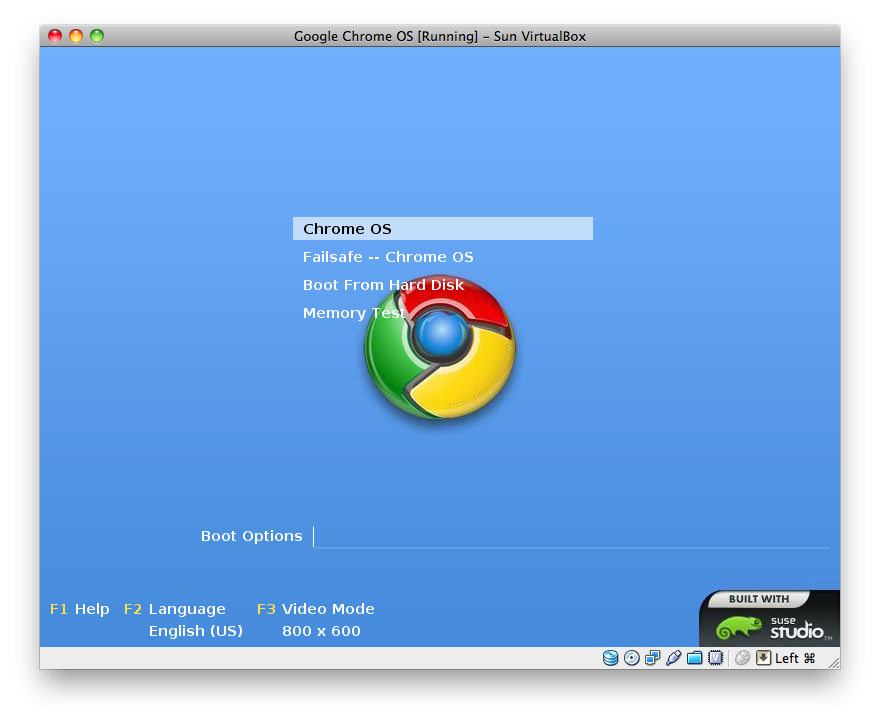Choose Failsafe -- Chrome OS boot entry

click(x=388, y=257)
